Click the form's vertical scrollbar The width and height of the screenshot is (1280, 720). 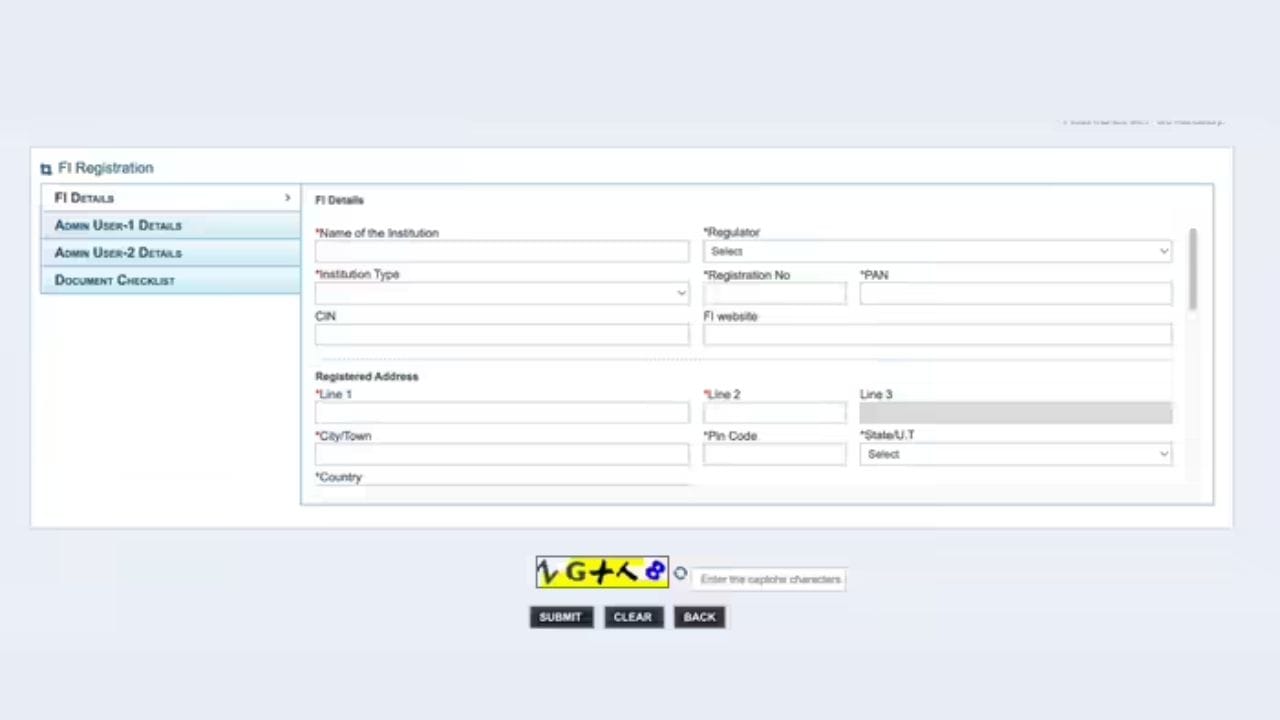coord(1192,270)
